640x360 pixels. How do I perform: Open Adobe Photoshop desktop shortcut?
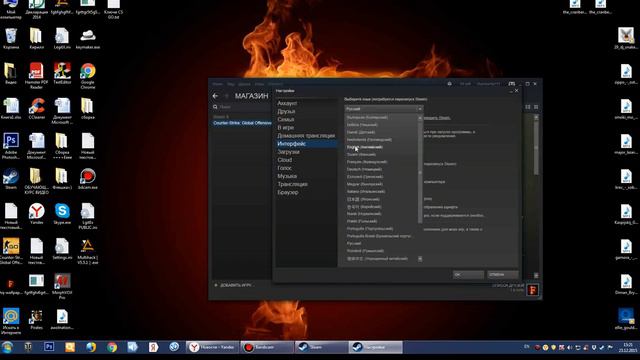pos(11,145)
